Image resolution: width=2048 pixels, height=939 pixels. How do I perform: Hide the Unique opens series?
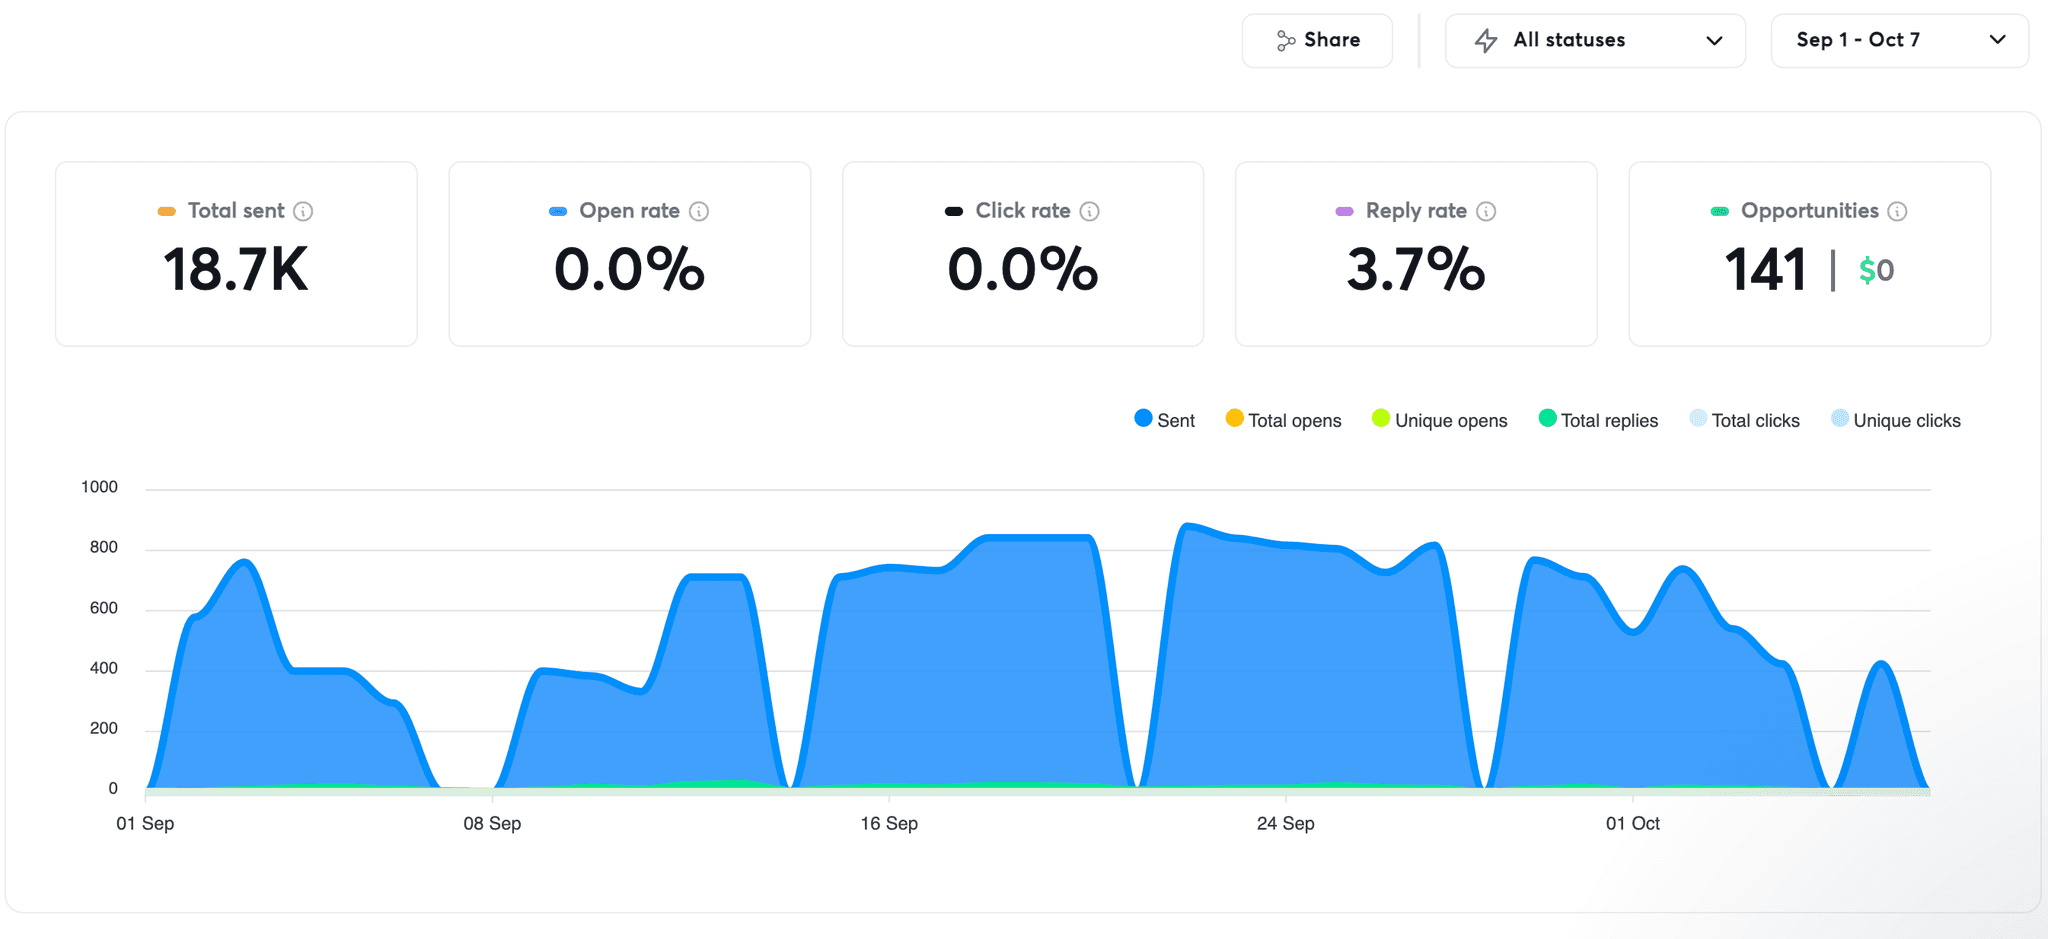click(1439, 420)
